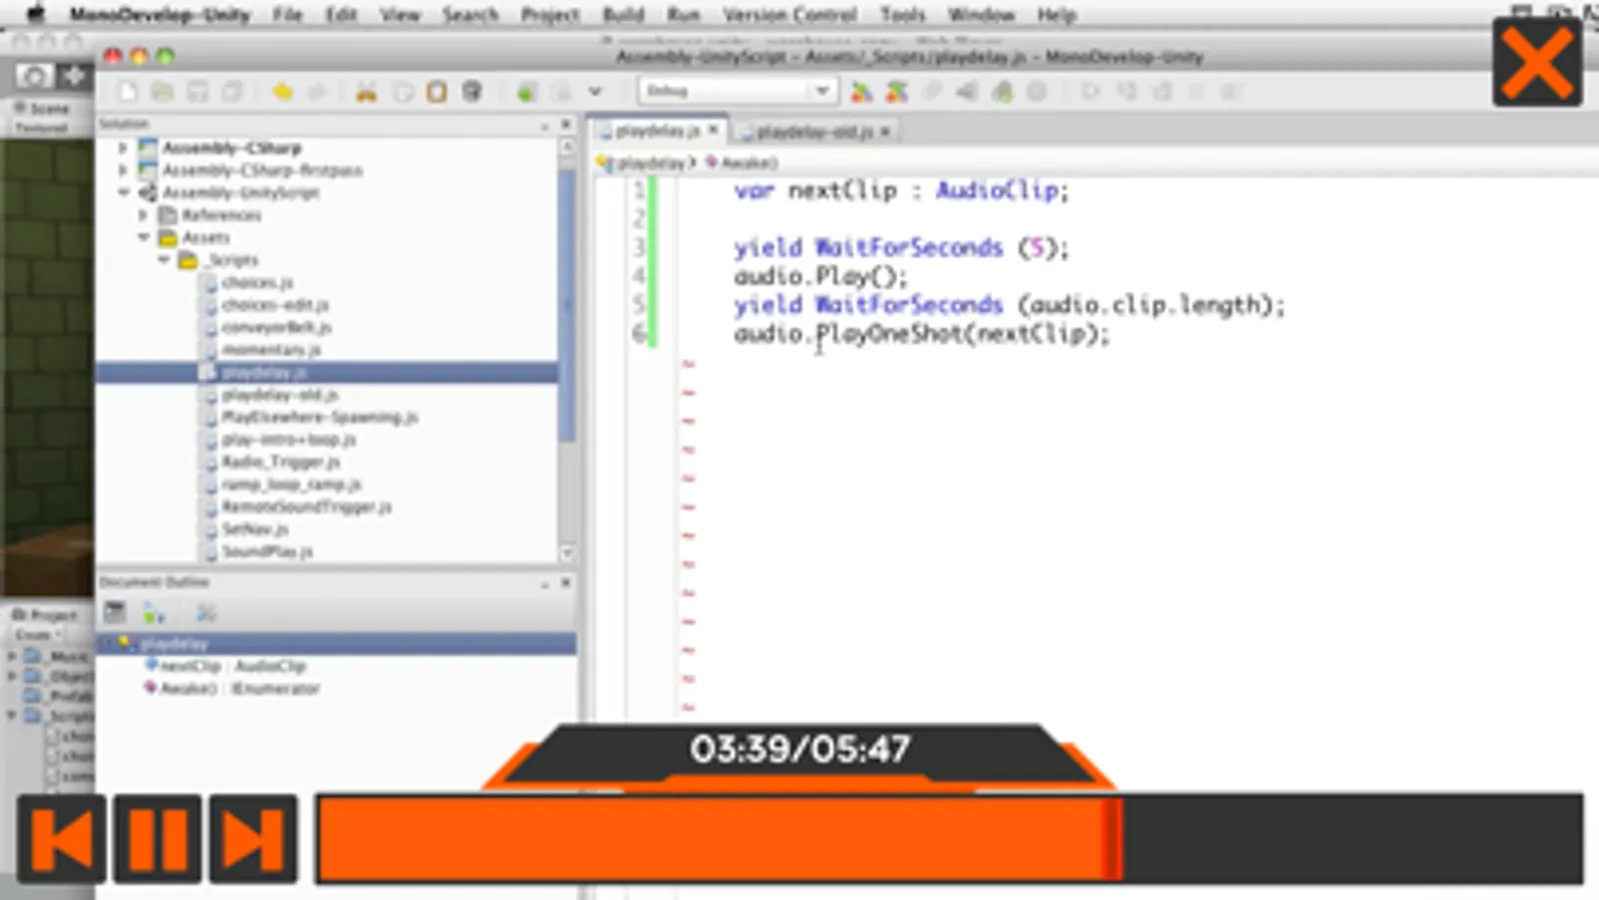Screen dimensions: 1599x900
Task: Seek within the orange video progress bar
Action: [x=949, y=839]
